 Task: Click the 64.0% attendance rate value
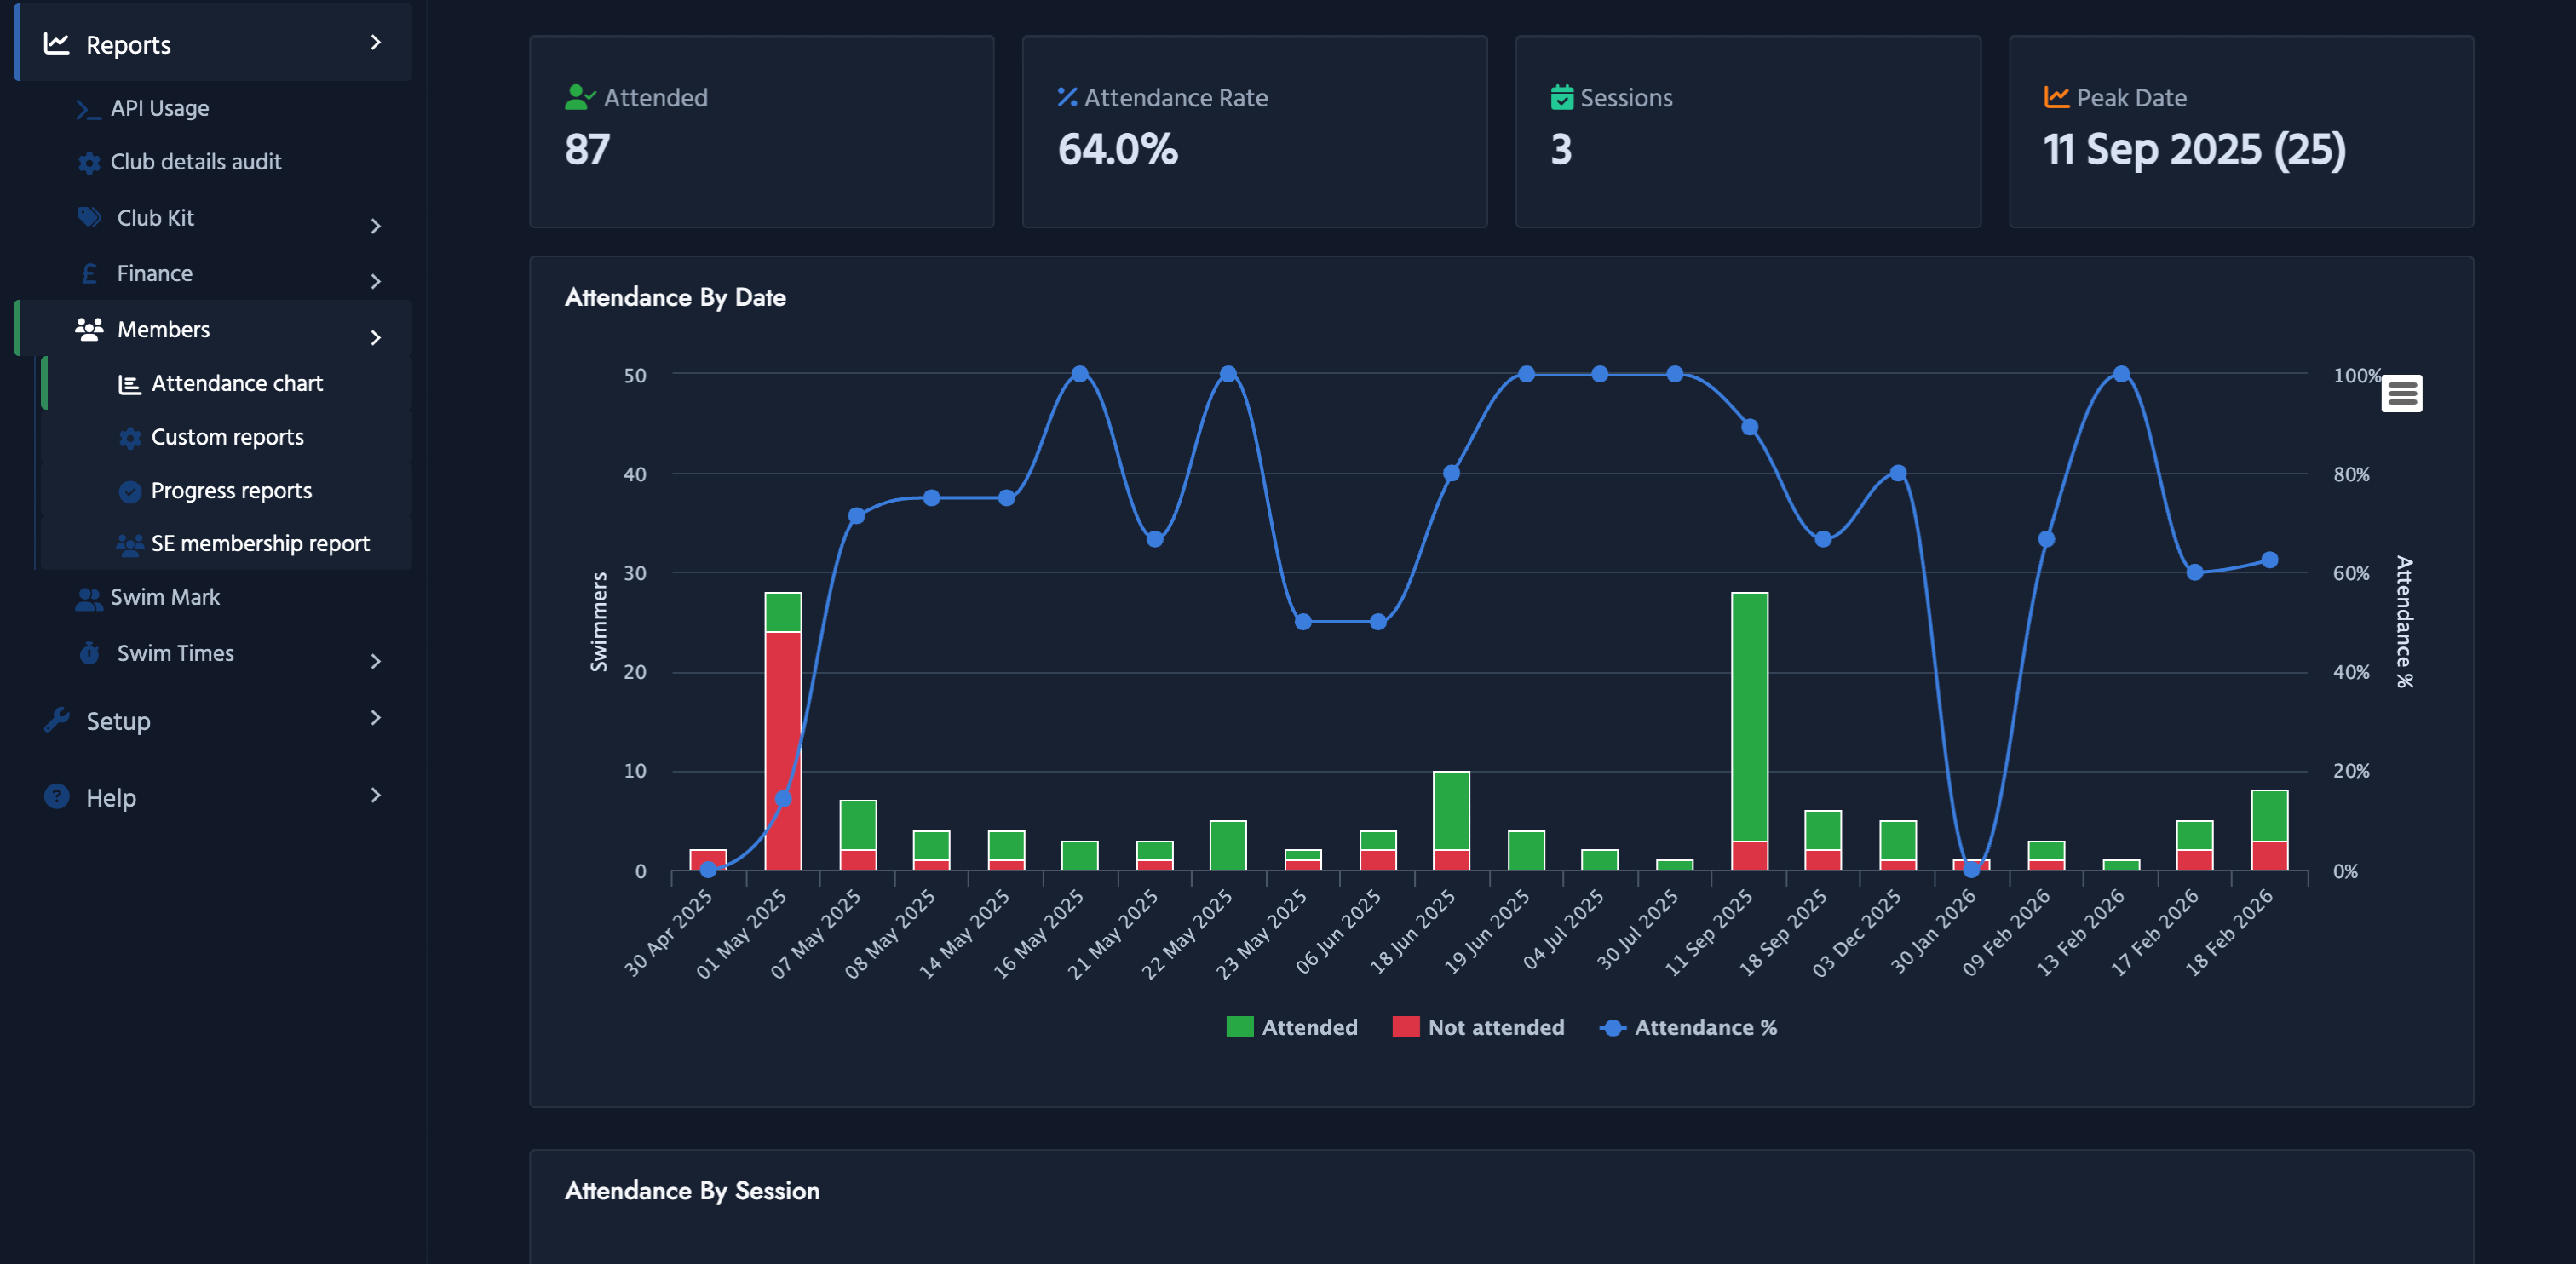point(1118,150)
